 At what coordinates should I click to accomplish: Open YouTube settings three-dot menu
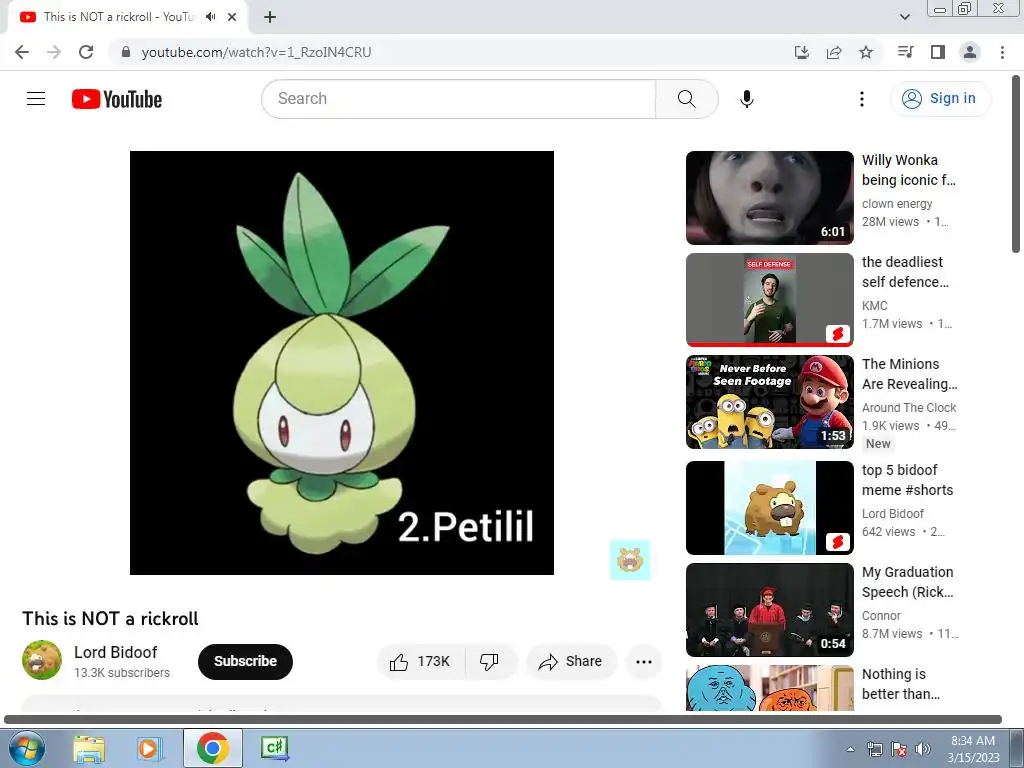(x=861, y=99)
